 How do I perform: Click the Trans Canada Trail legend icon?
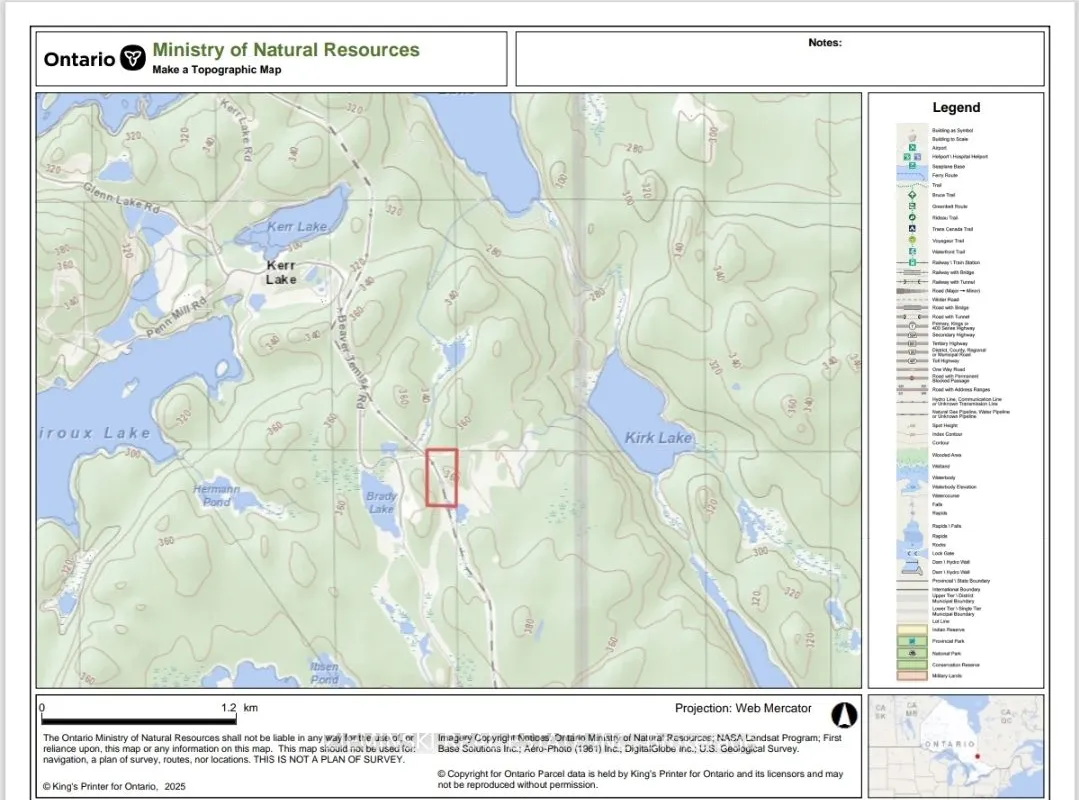pos(912,229)
